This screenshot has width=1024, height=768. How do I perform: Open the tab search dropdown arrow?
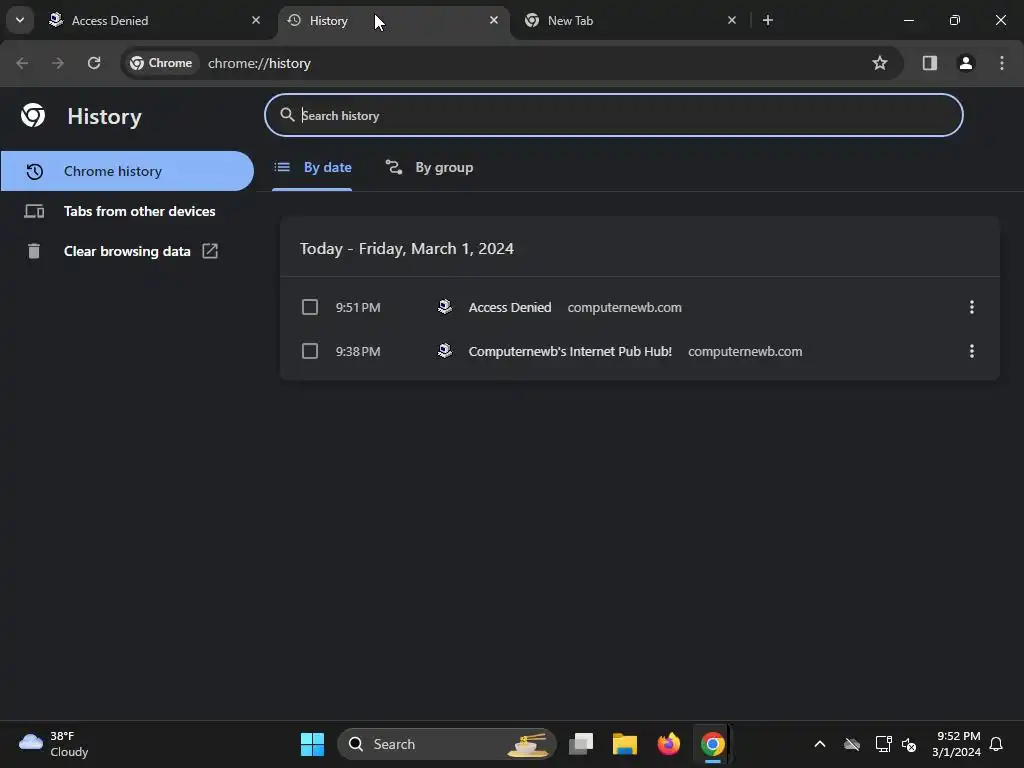[x=20, y=20]
